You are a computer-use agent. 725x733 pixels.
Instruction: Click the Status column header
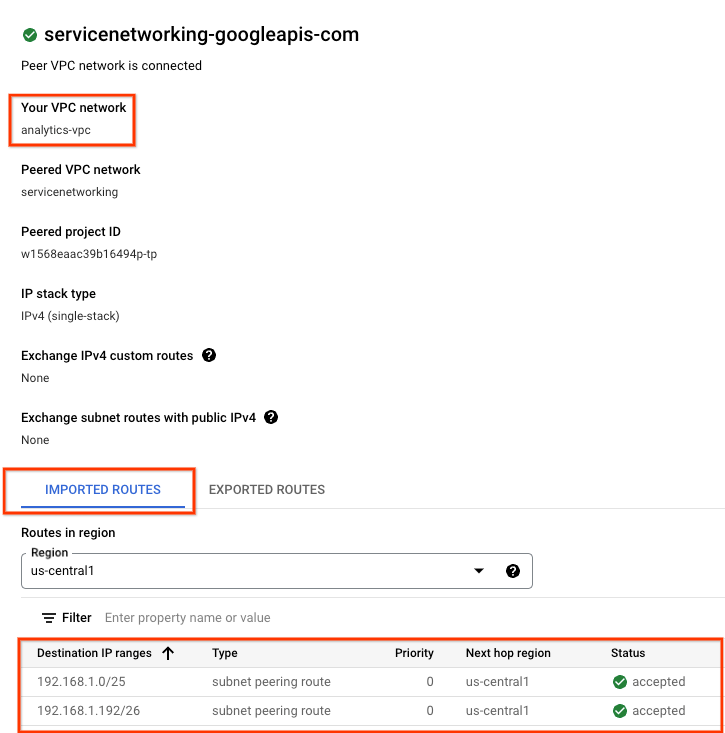tap(628, 653)
